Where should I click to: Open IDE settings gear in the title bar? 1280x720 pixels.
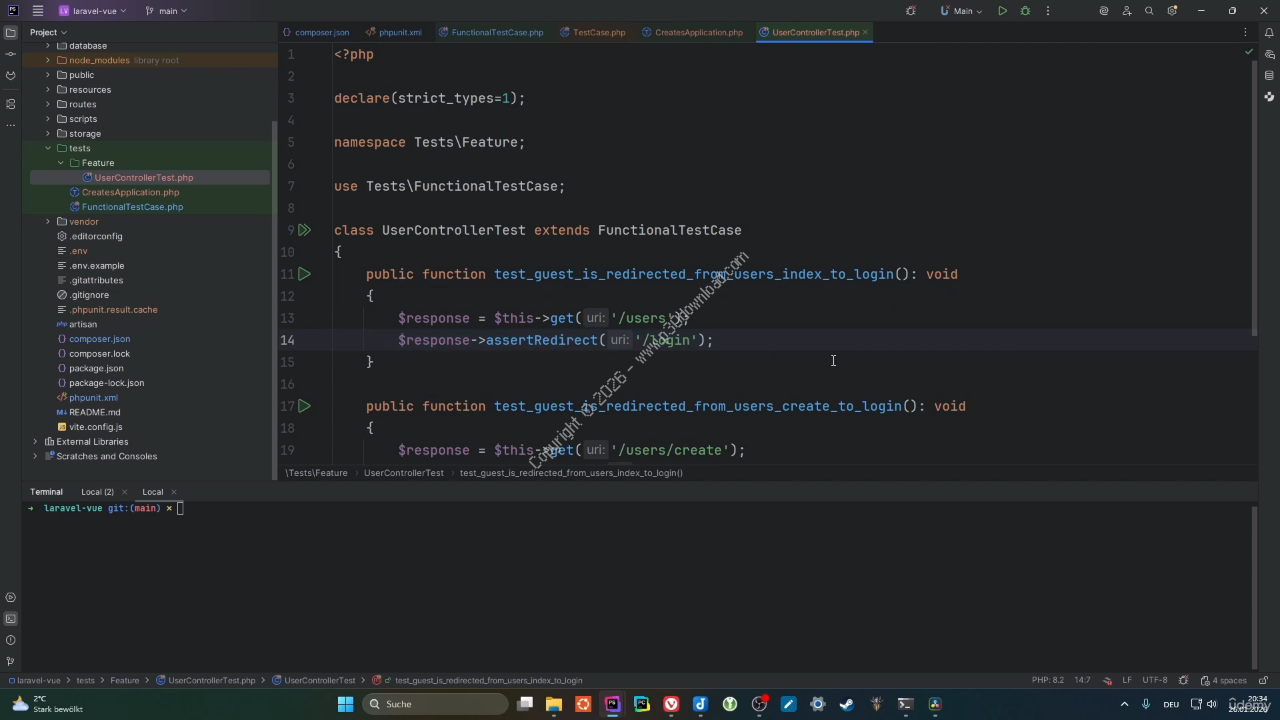click(1171, 11)
